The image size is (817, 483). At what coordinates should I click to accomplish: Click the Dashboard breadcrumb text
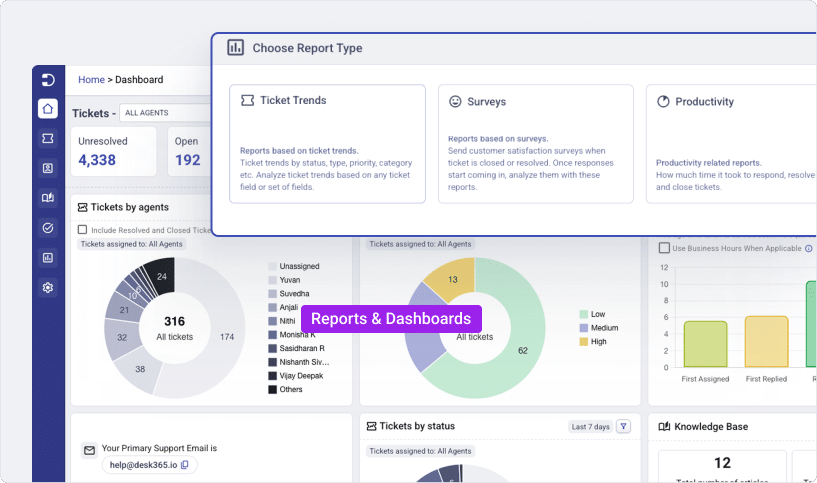click(139, 80)
